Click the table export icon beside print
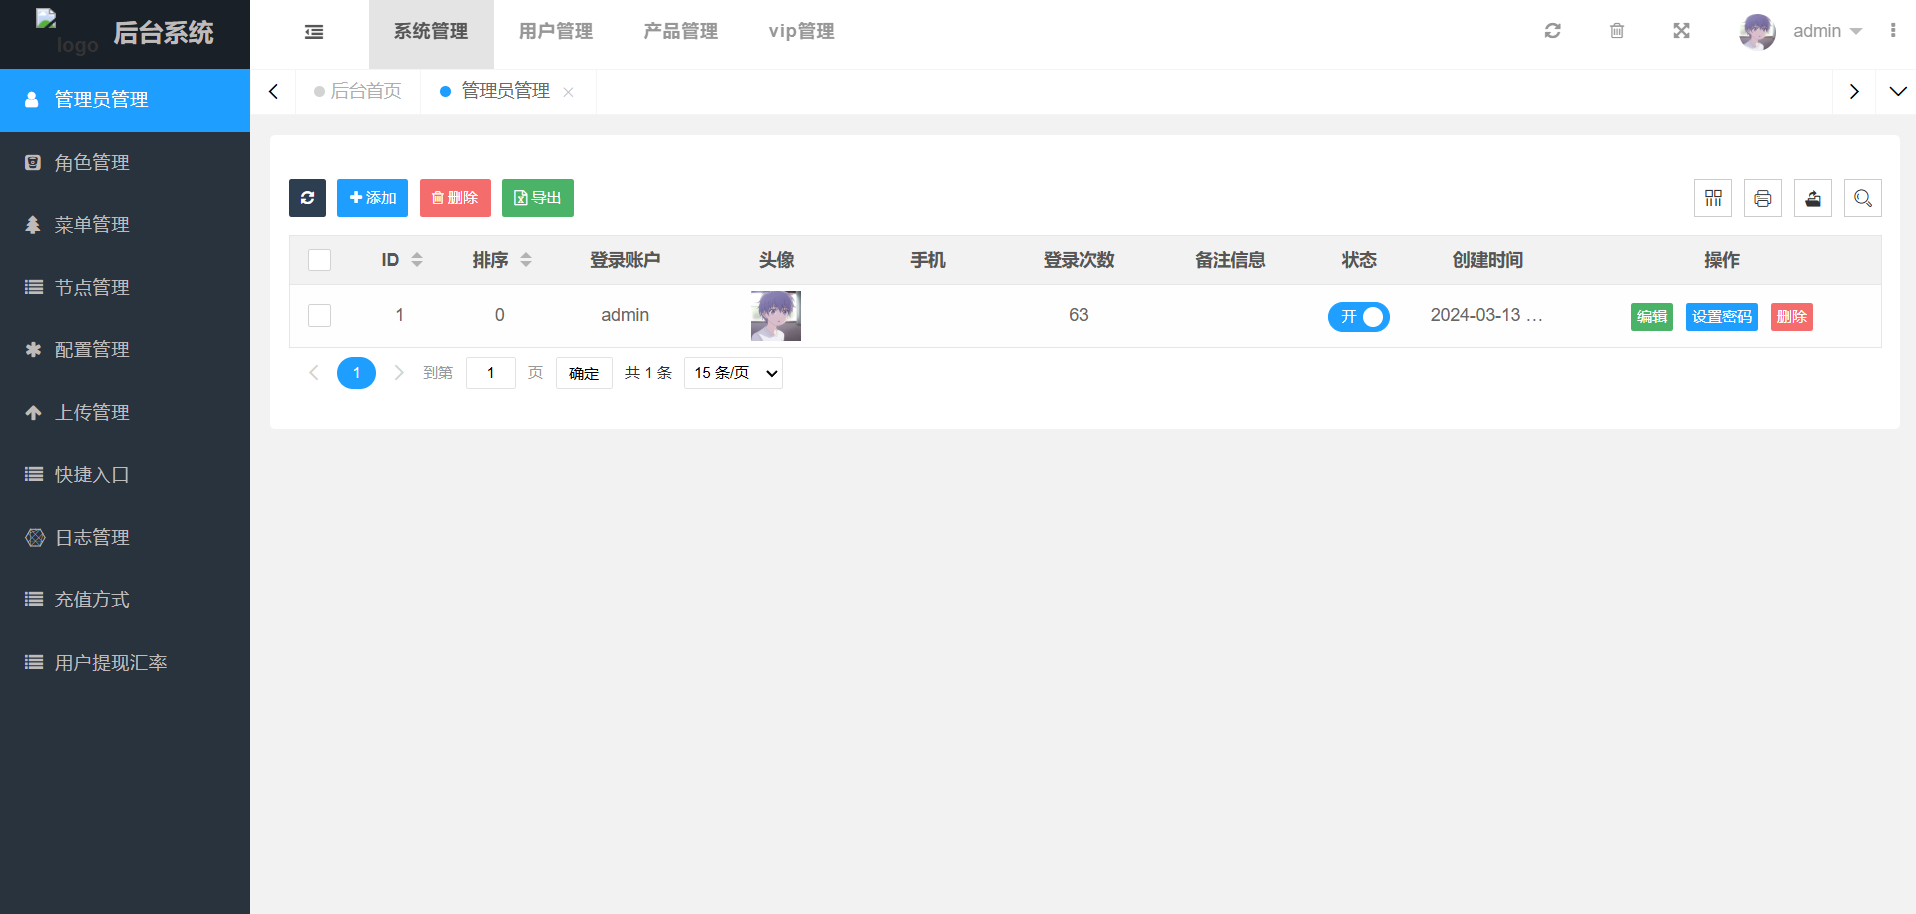The width and height of the screenshot is (1916, 914). (1812, 198)
